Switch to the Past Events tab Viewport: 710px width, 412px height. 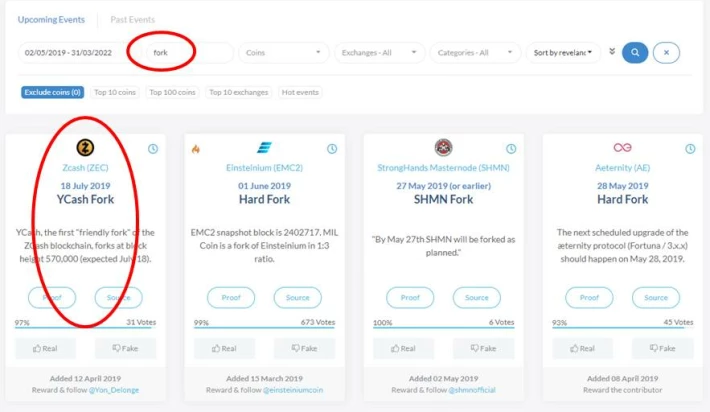(x=133, y=19)
